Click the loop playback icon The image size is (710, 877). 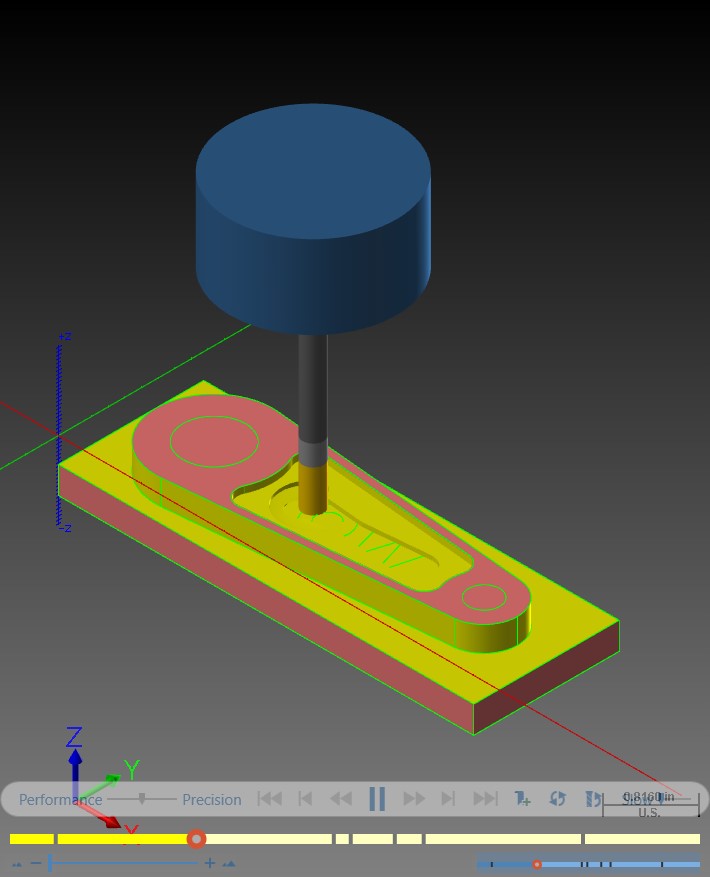coord(557,799)
